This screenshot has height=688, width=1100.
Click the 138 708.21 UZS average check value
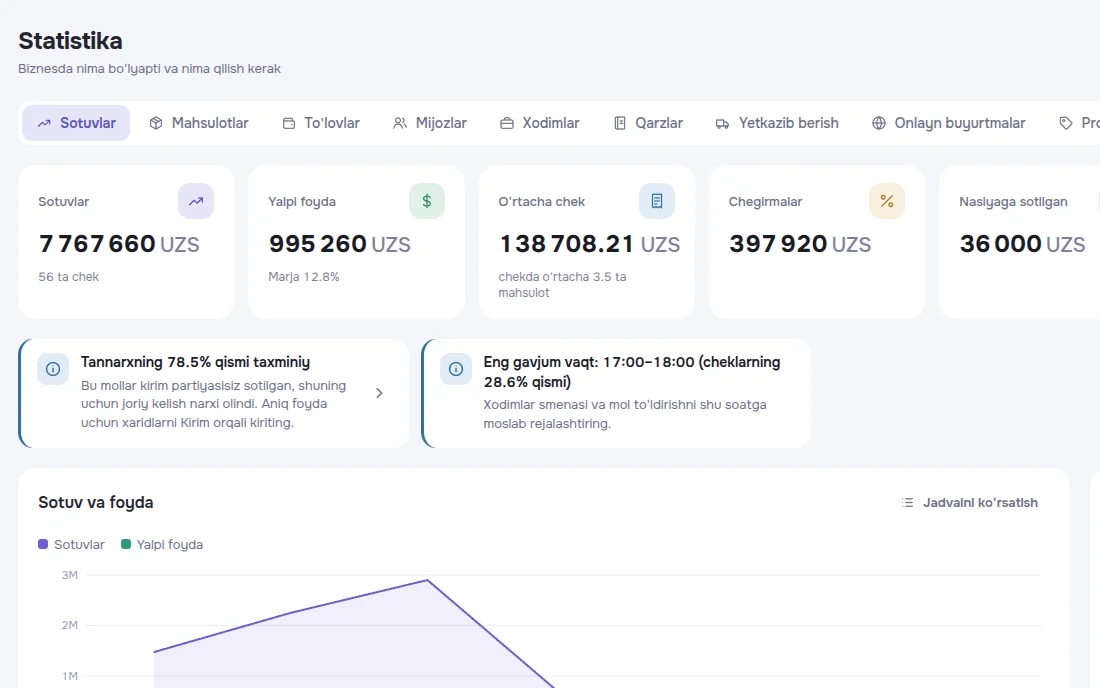589,244
